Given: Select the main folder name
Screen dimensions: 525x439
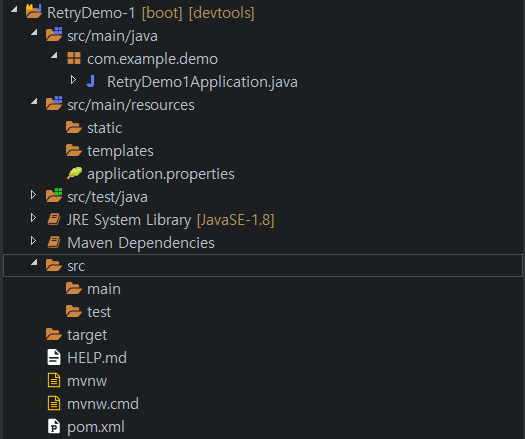Looking at the screenshot, I should click(104, 289).
